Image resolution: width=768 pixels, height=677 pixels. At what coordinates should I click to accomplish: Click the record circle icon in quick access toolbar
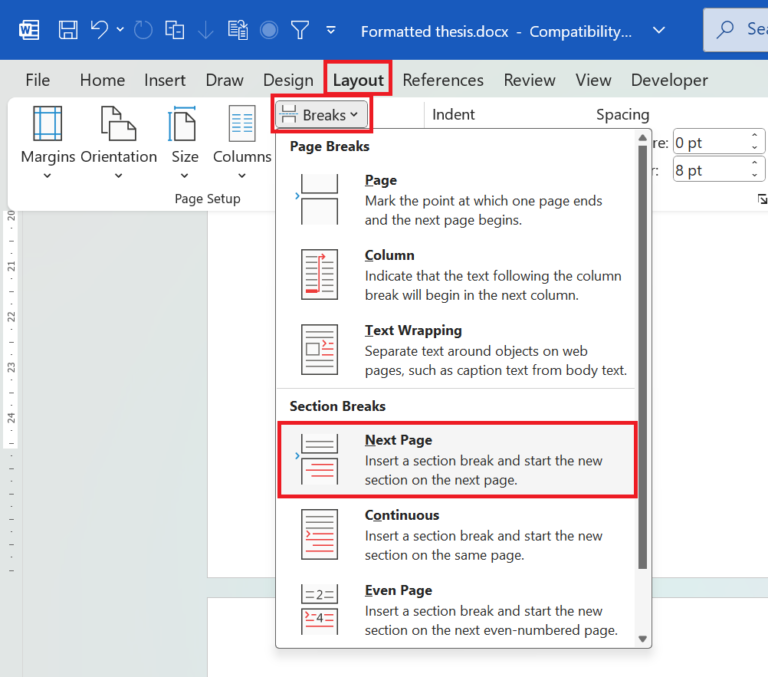click(269, 30)
